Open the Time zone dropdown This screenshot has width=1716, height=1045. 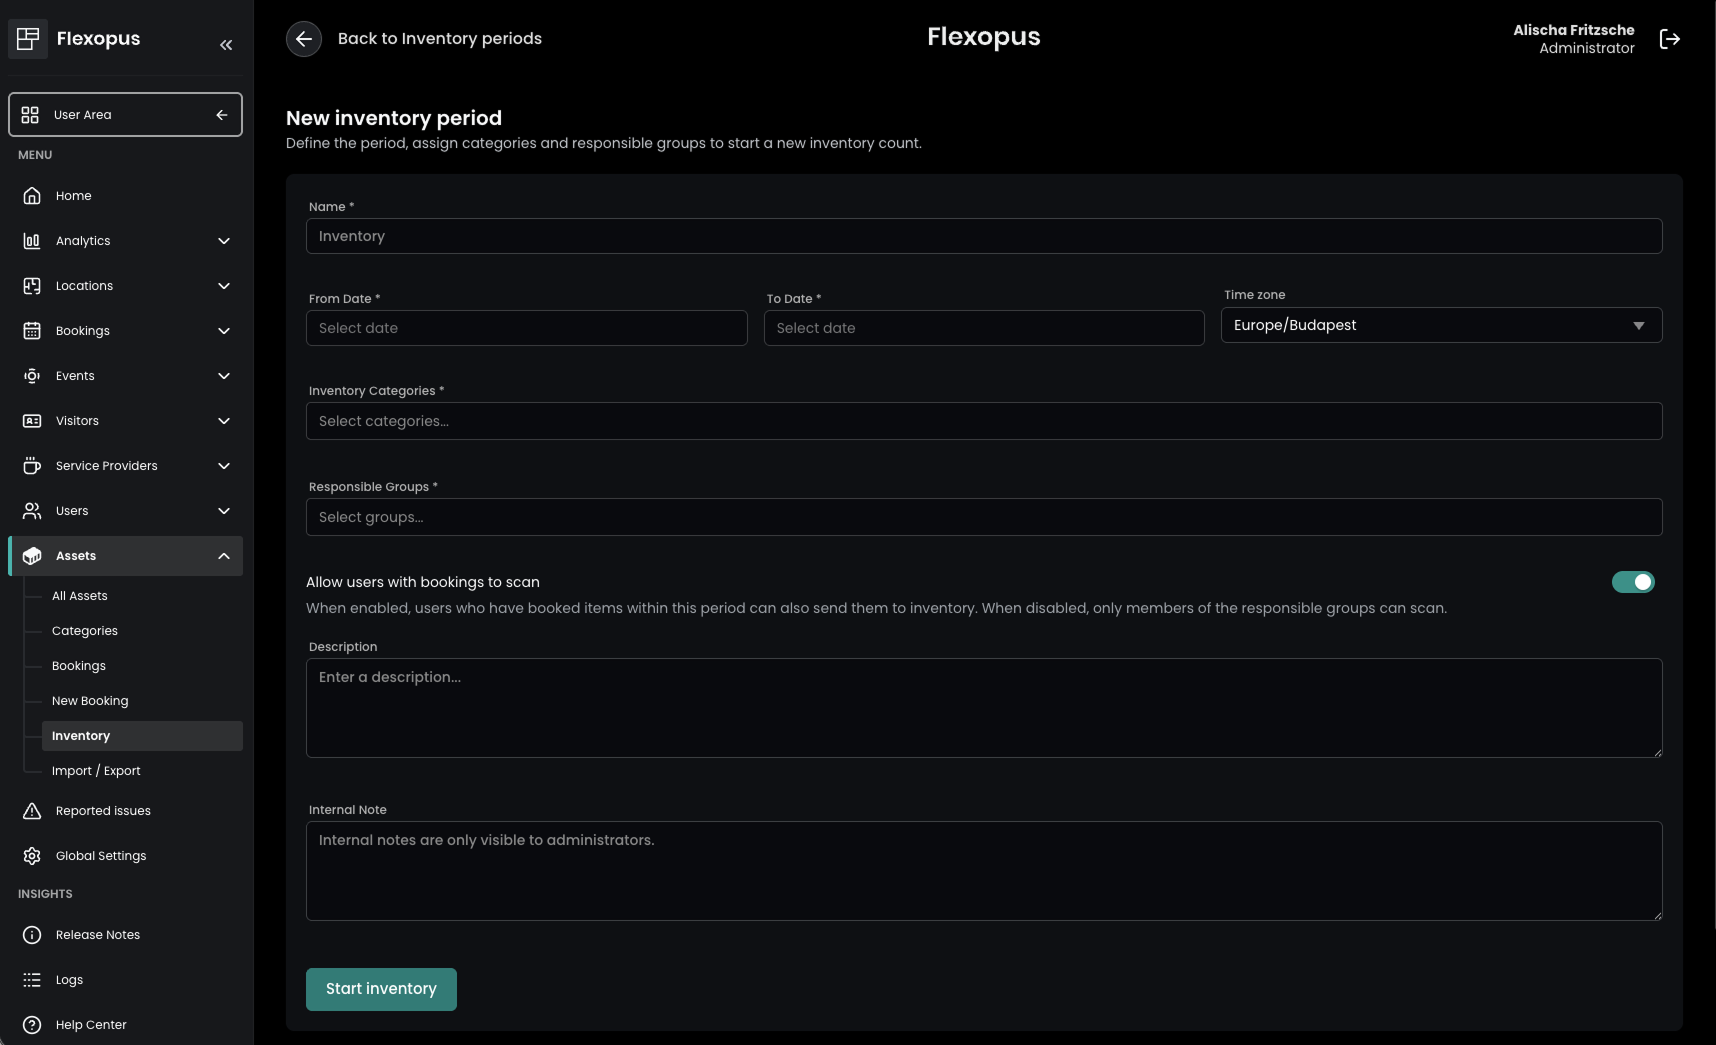point(1441,325)
